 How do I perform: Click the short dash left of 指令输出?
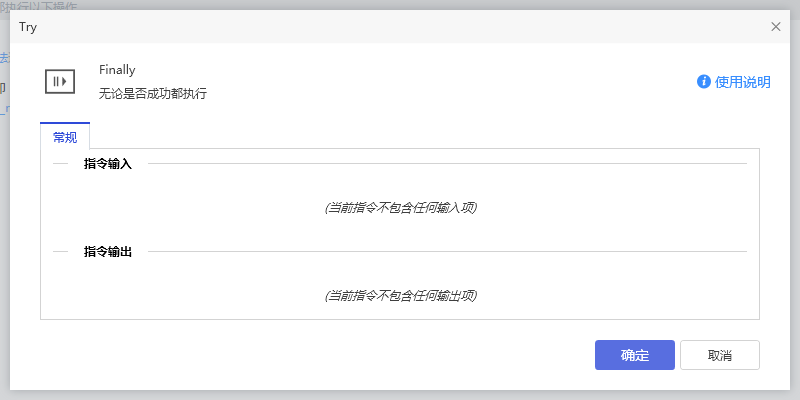coord(60,252)
